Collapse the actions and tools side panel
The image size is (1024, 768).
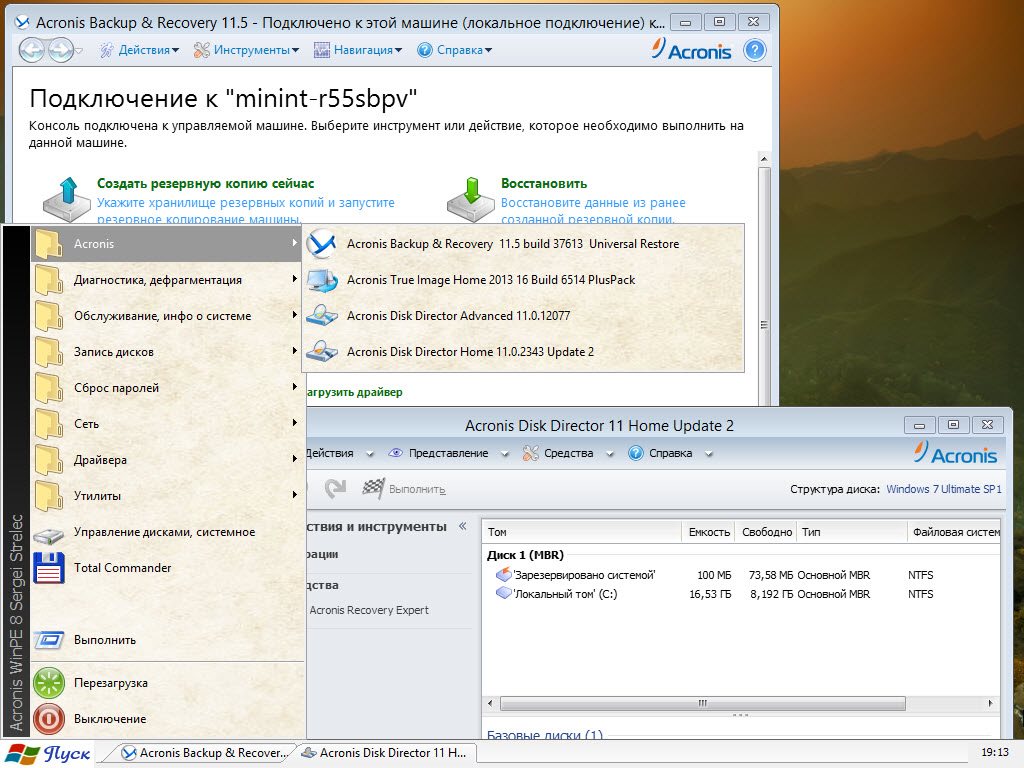(x=462, y=526)
